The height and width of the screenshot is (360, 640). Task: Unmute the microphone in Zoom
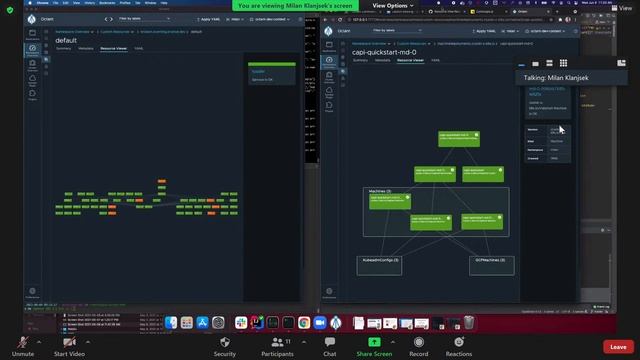[x=23, y=347]
